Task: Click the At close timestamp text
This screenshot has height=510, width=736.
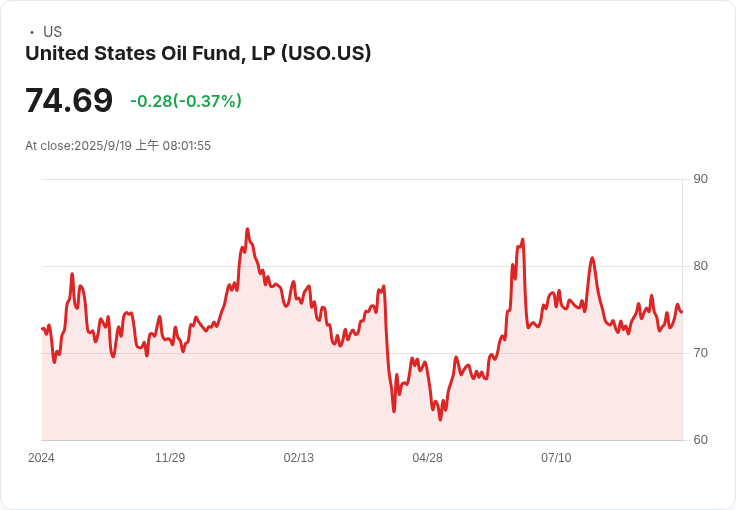Action: click(118, 146)
